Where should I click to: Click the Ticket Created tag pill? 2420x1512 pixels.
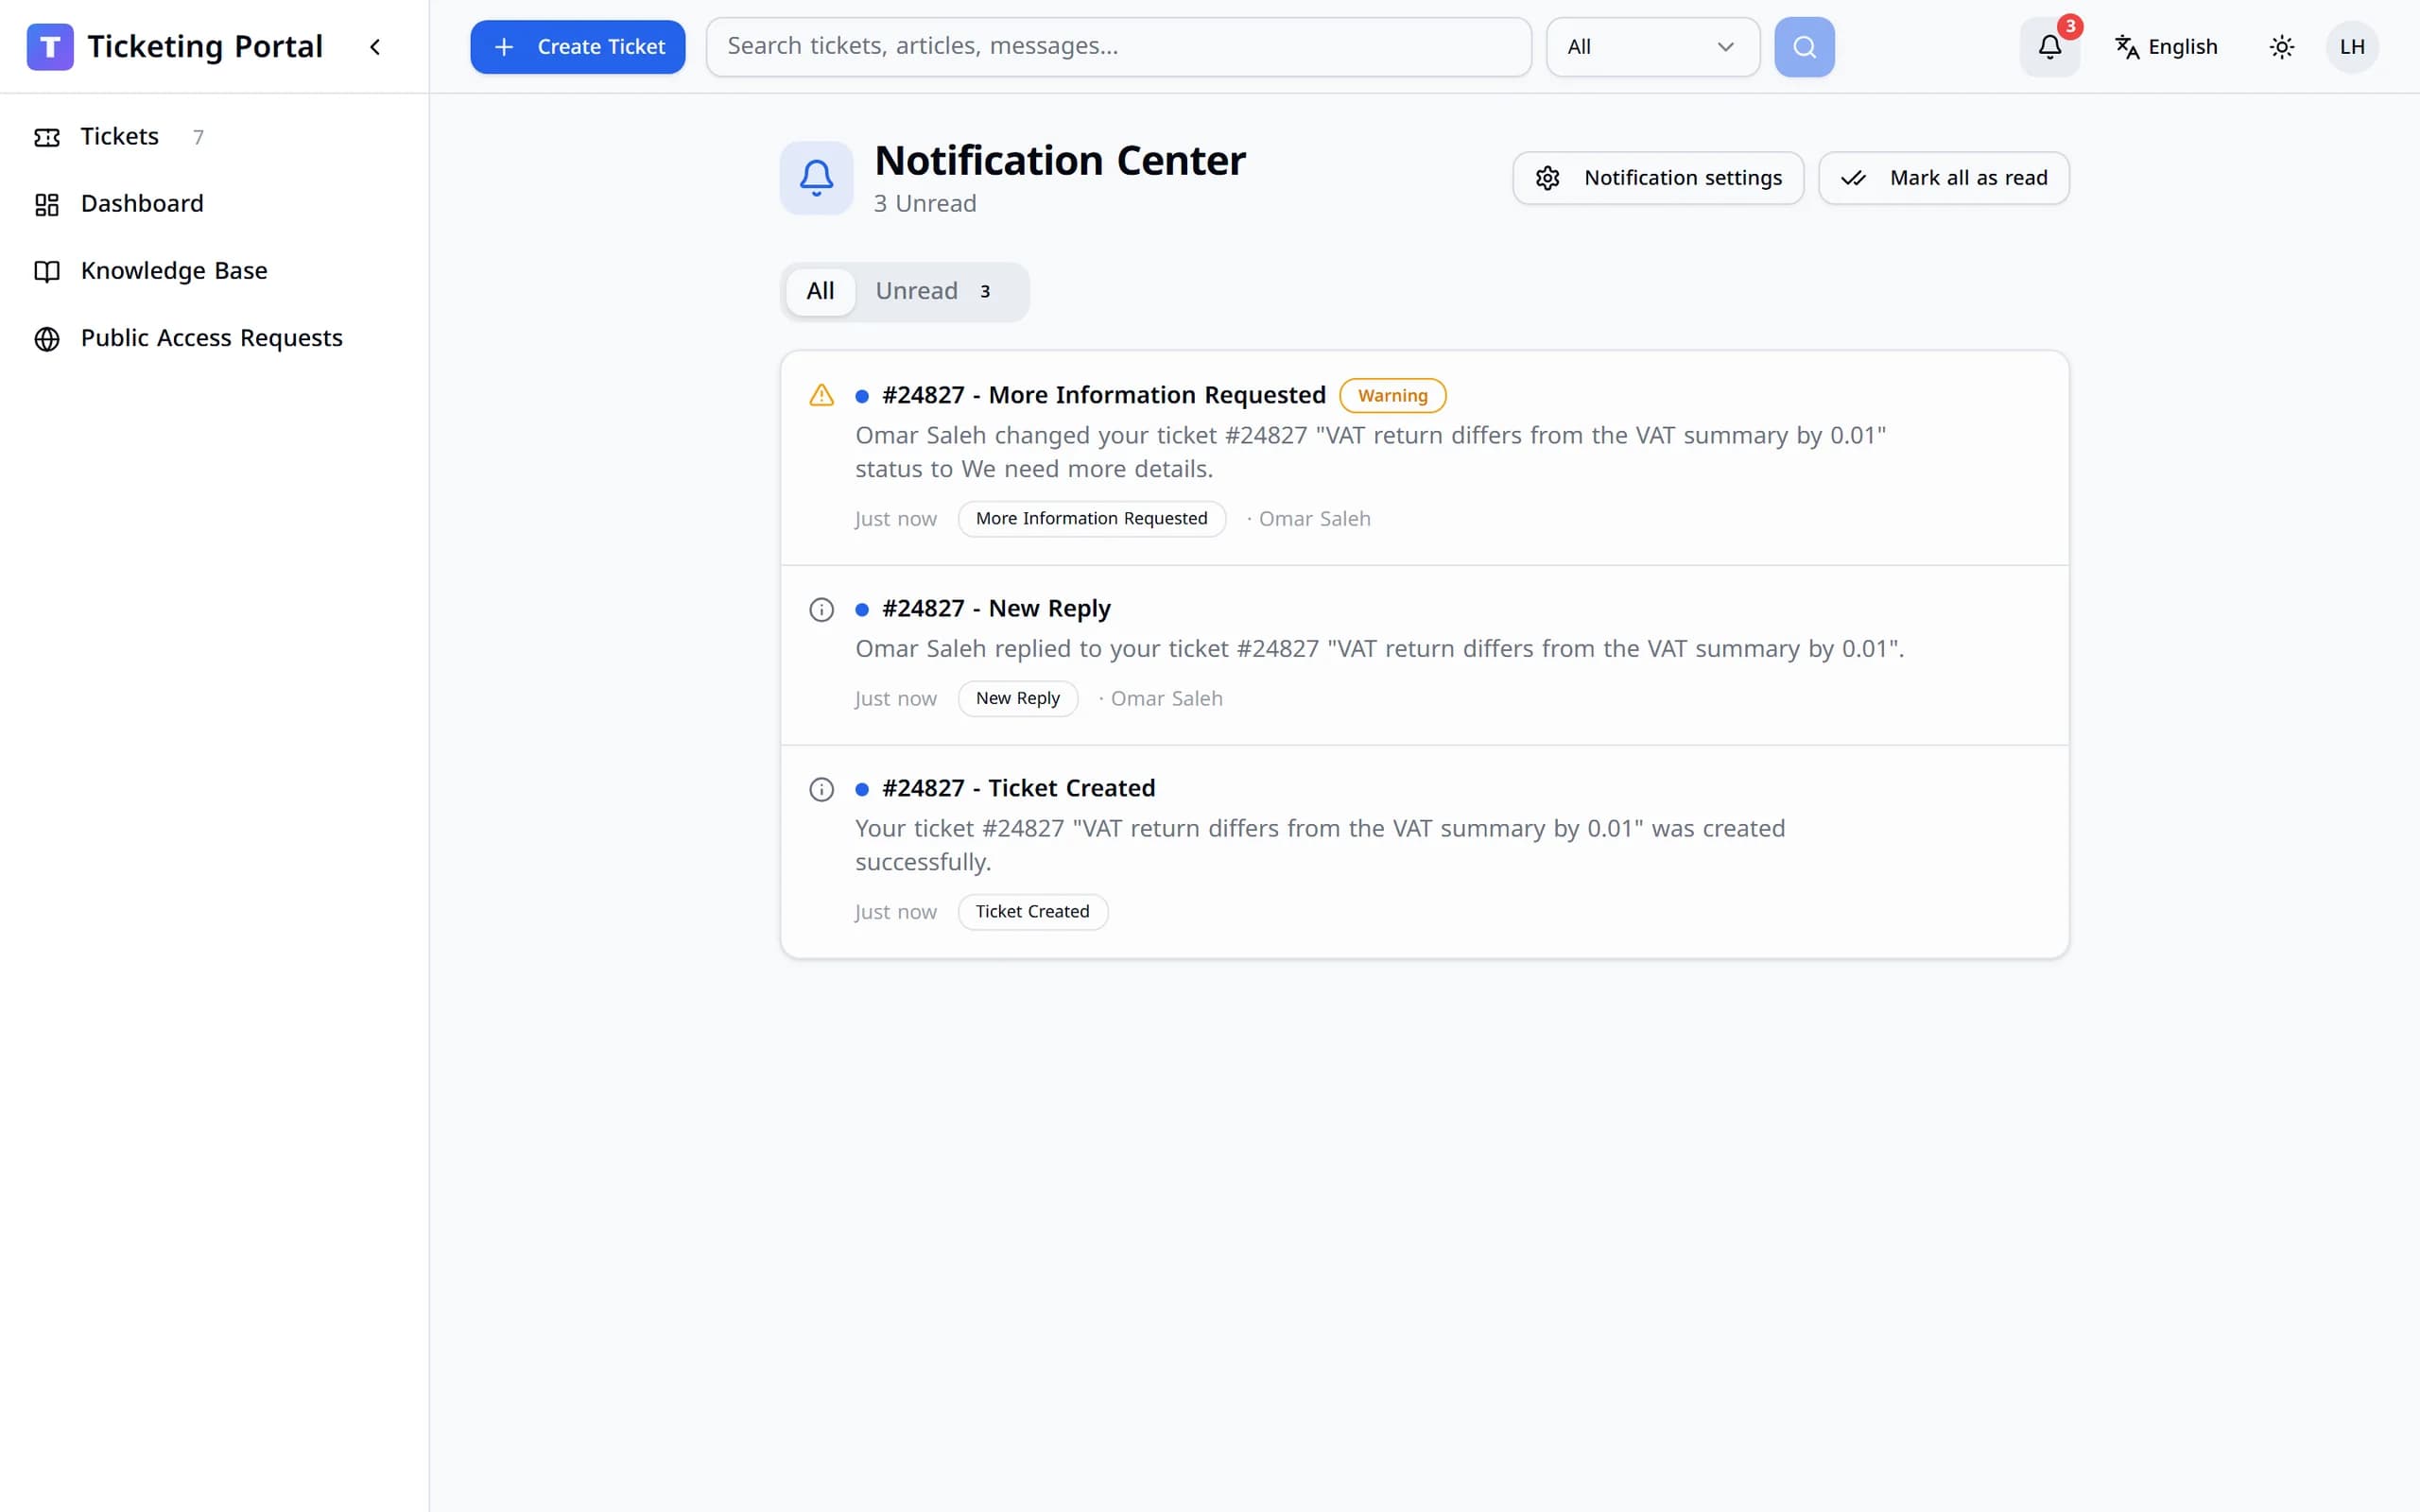[1032, 912]
